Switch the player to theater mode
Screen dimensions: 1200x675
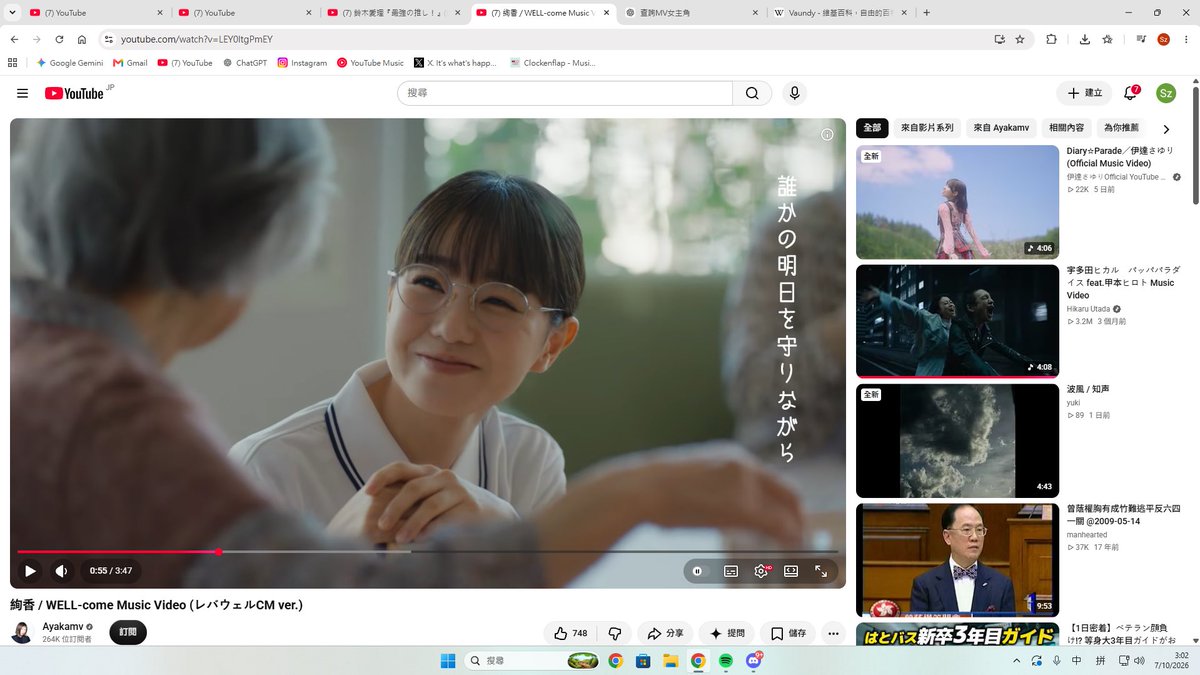click(791, 571)
